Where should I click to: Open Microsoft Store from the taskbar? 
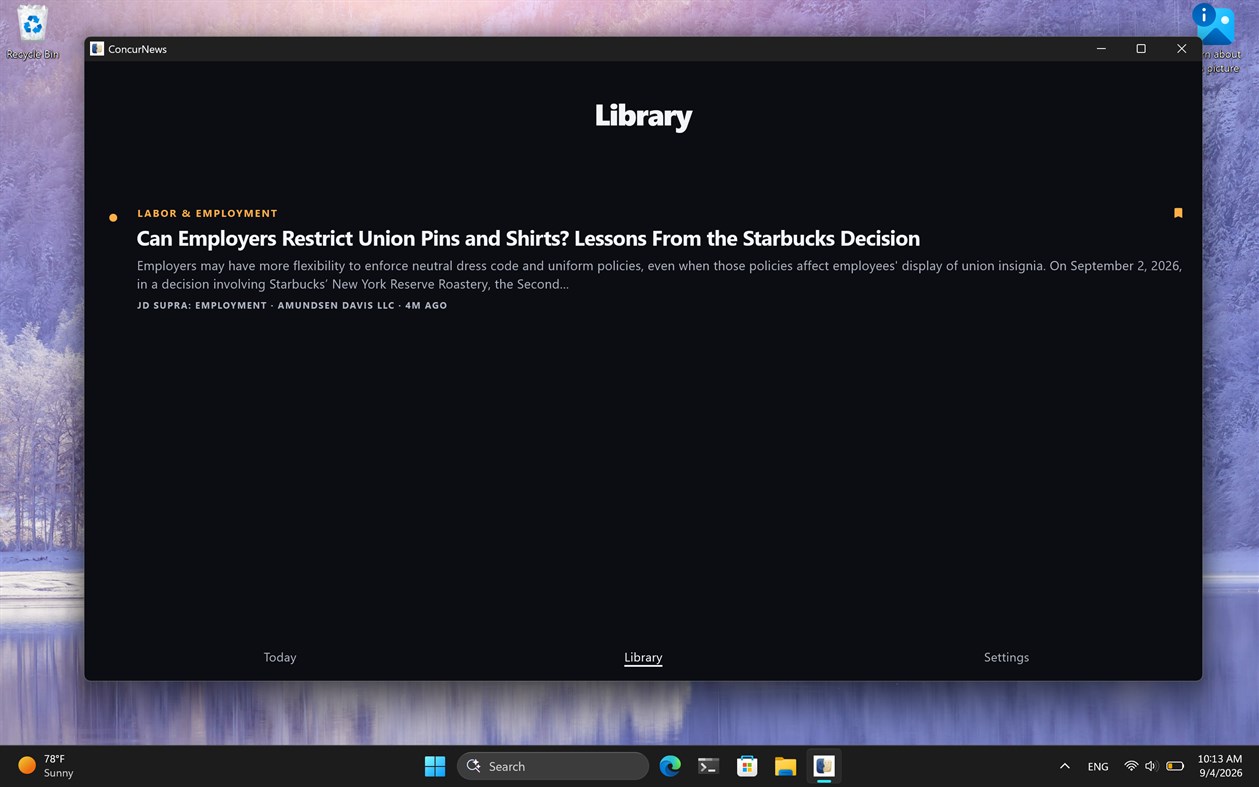coord(747,766)
